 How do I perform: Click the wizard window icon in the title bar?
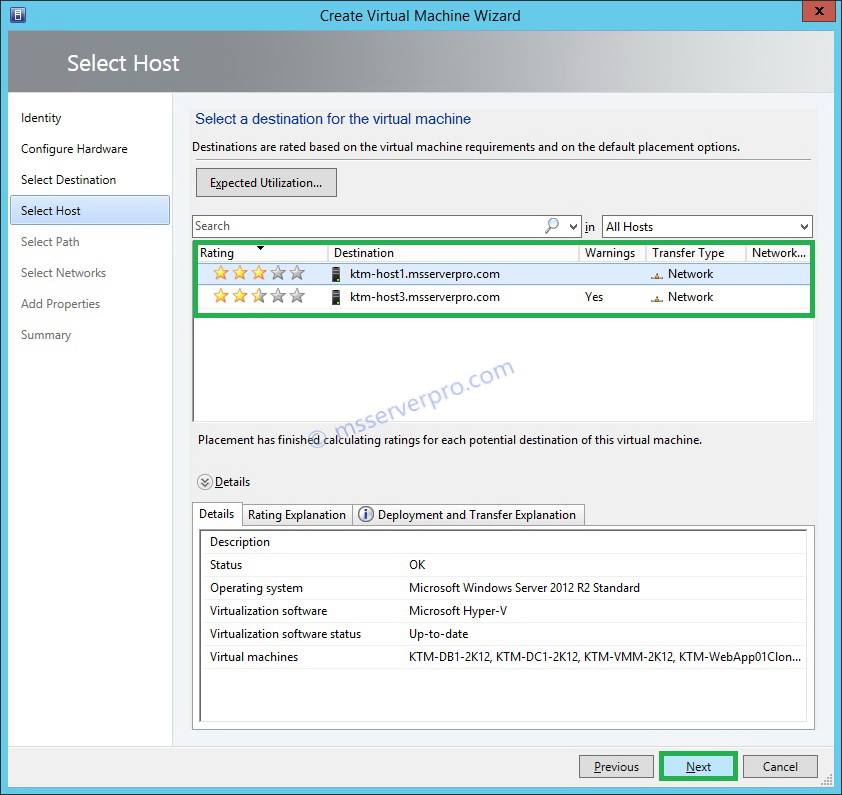click(17, 15)
